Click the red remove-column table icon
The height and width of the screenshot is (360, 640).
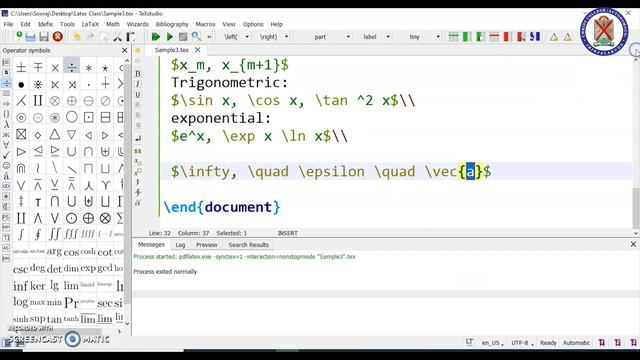507,37
